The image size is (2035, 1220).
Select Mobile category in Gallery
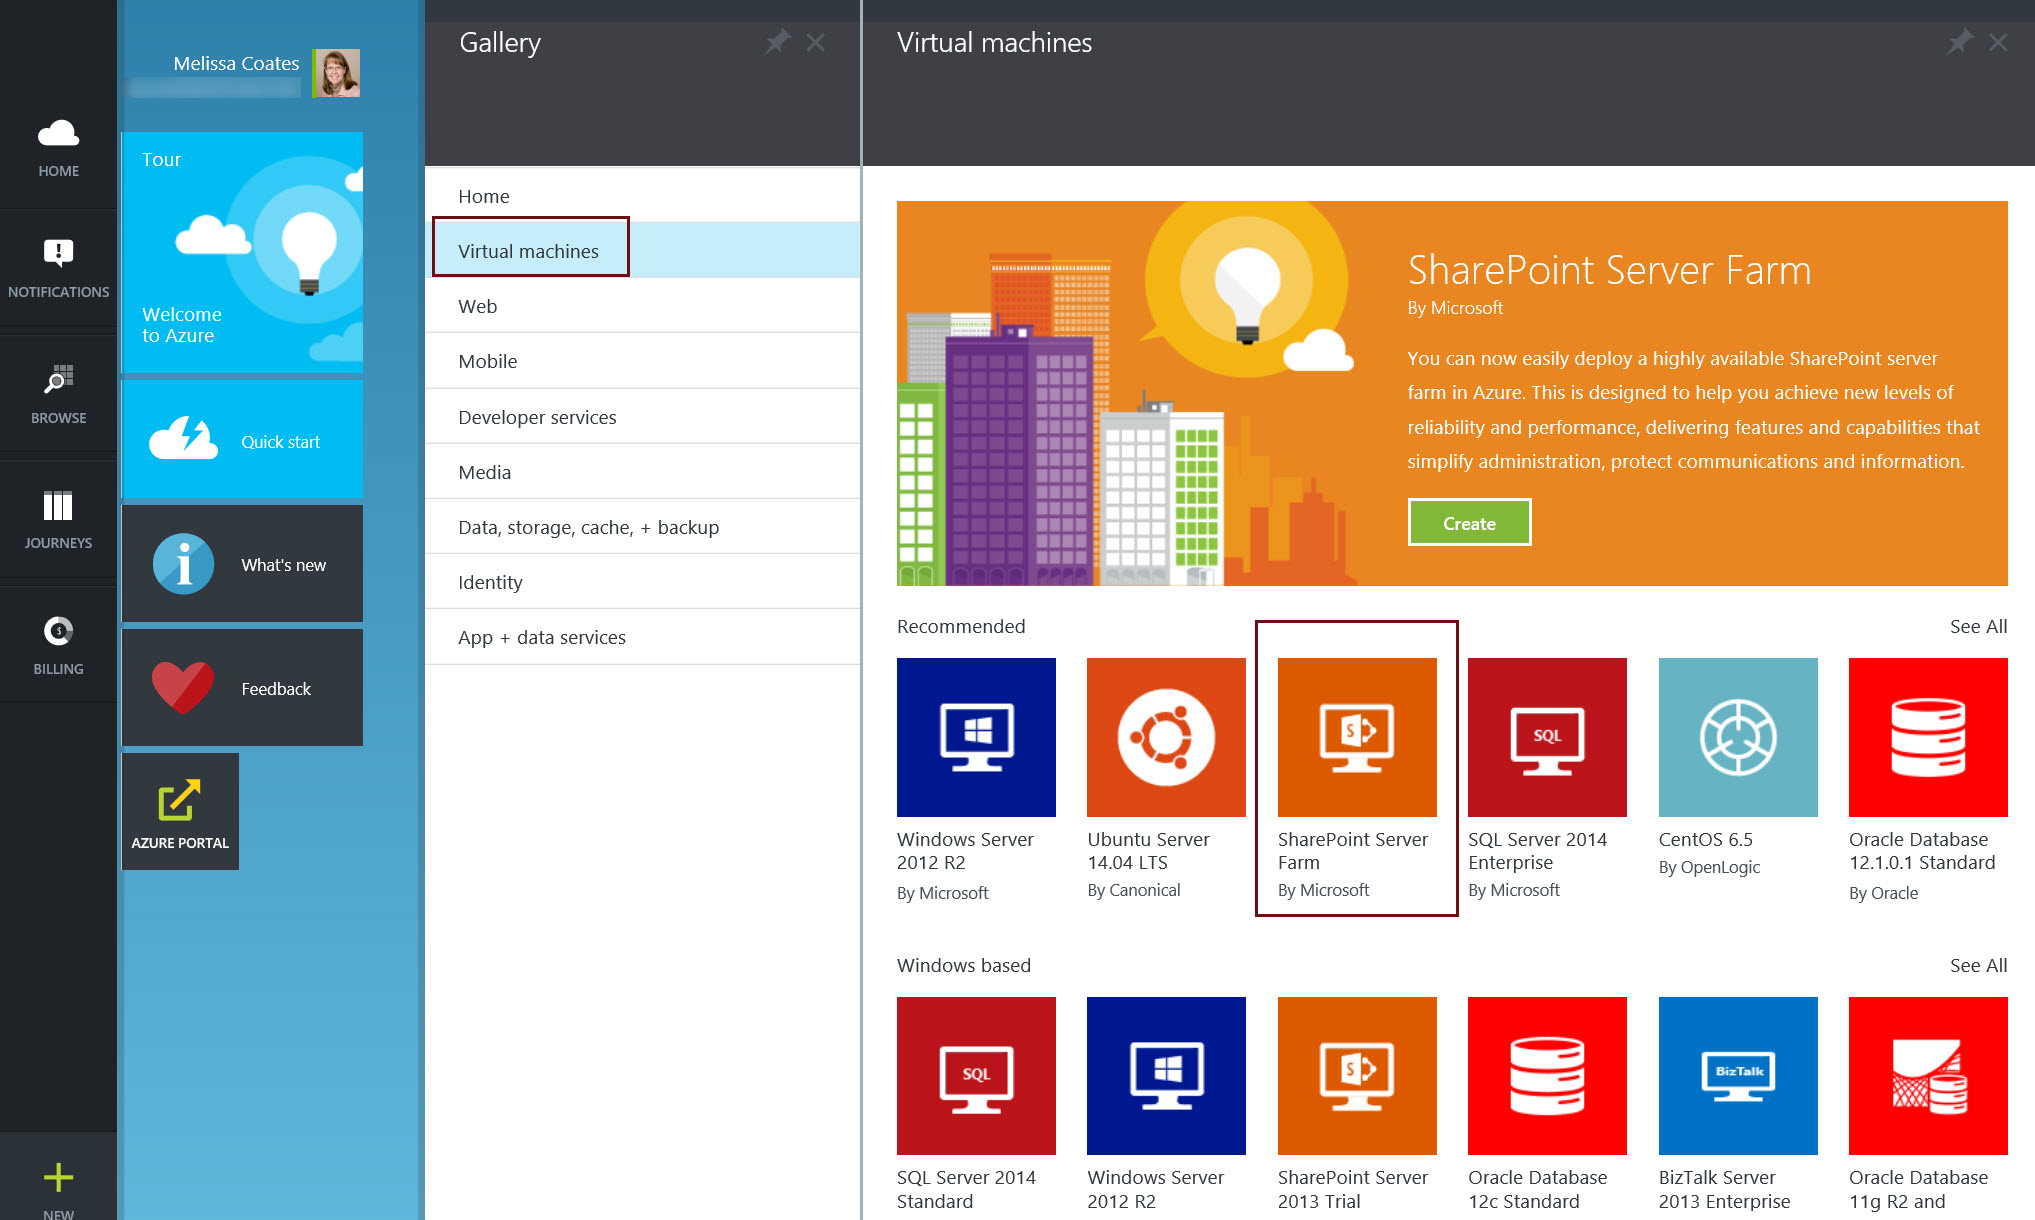642,361
